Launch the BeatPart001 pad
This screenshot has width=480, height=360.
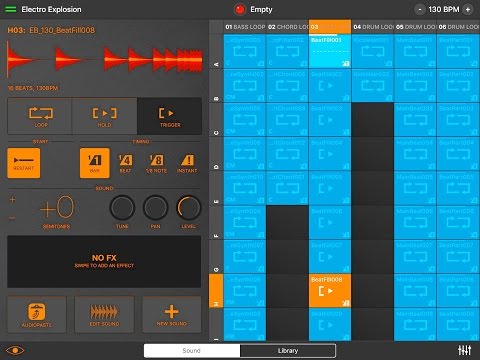click(458, 51)
